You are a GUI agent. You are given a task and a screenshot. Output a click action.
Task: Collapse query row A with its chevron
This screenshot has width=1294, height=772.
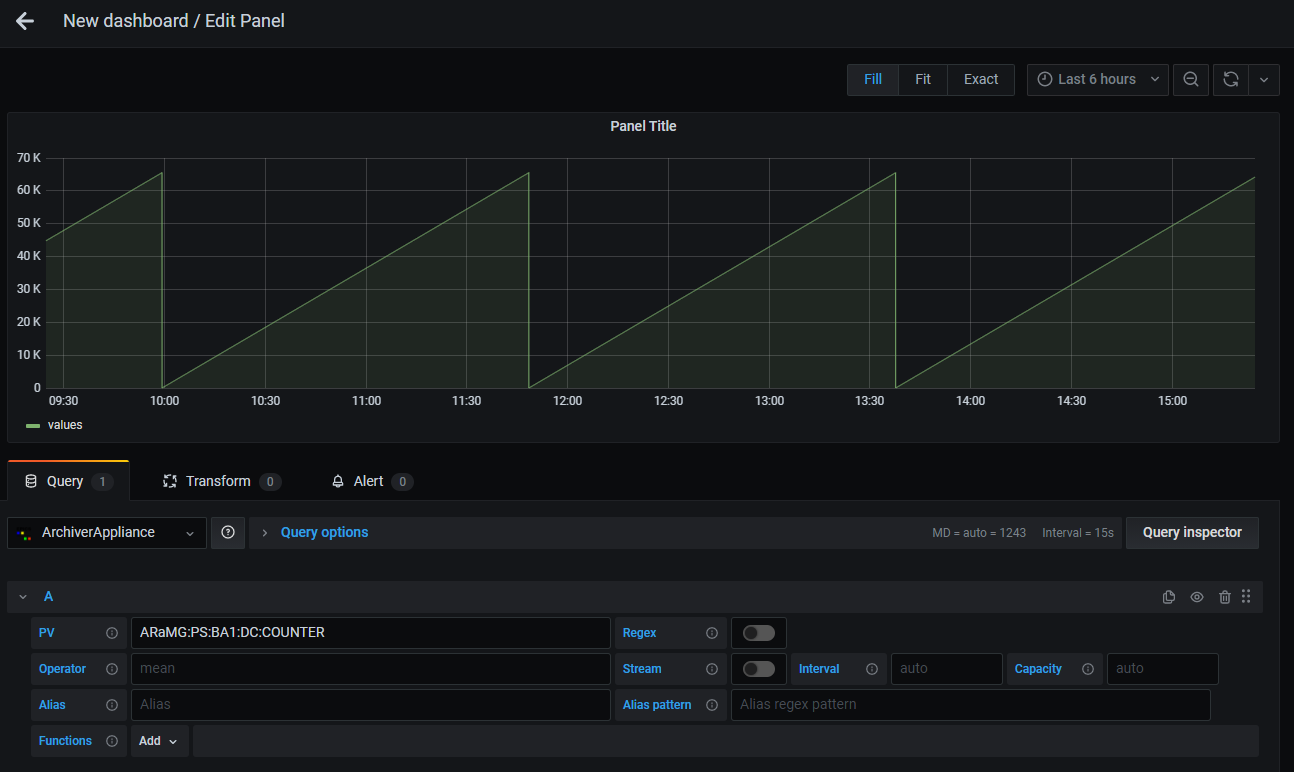click(22, 596)
